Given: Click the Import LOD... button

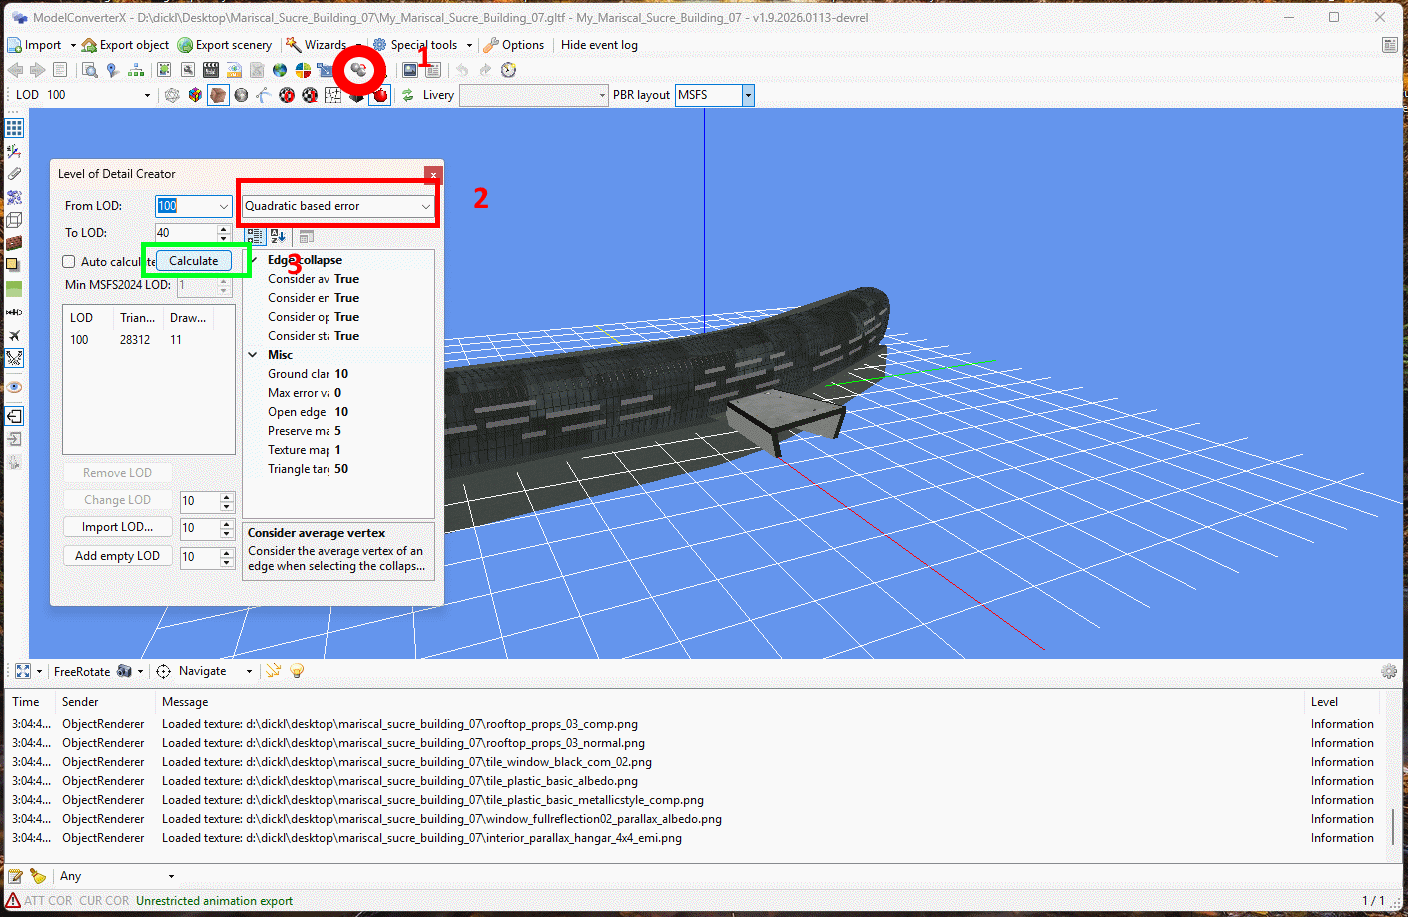Looking at the screenshot, I should [x=117, y=527].
